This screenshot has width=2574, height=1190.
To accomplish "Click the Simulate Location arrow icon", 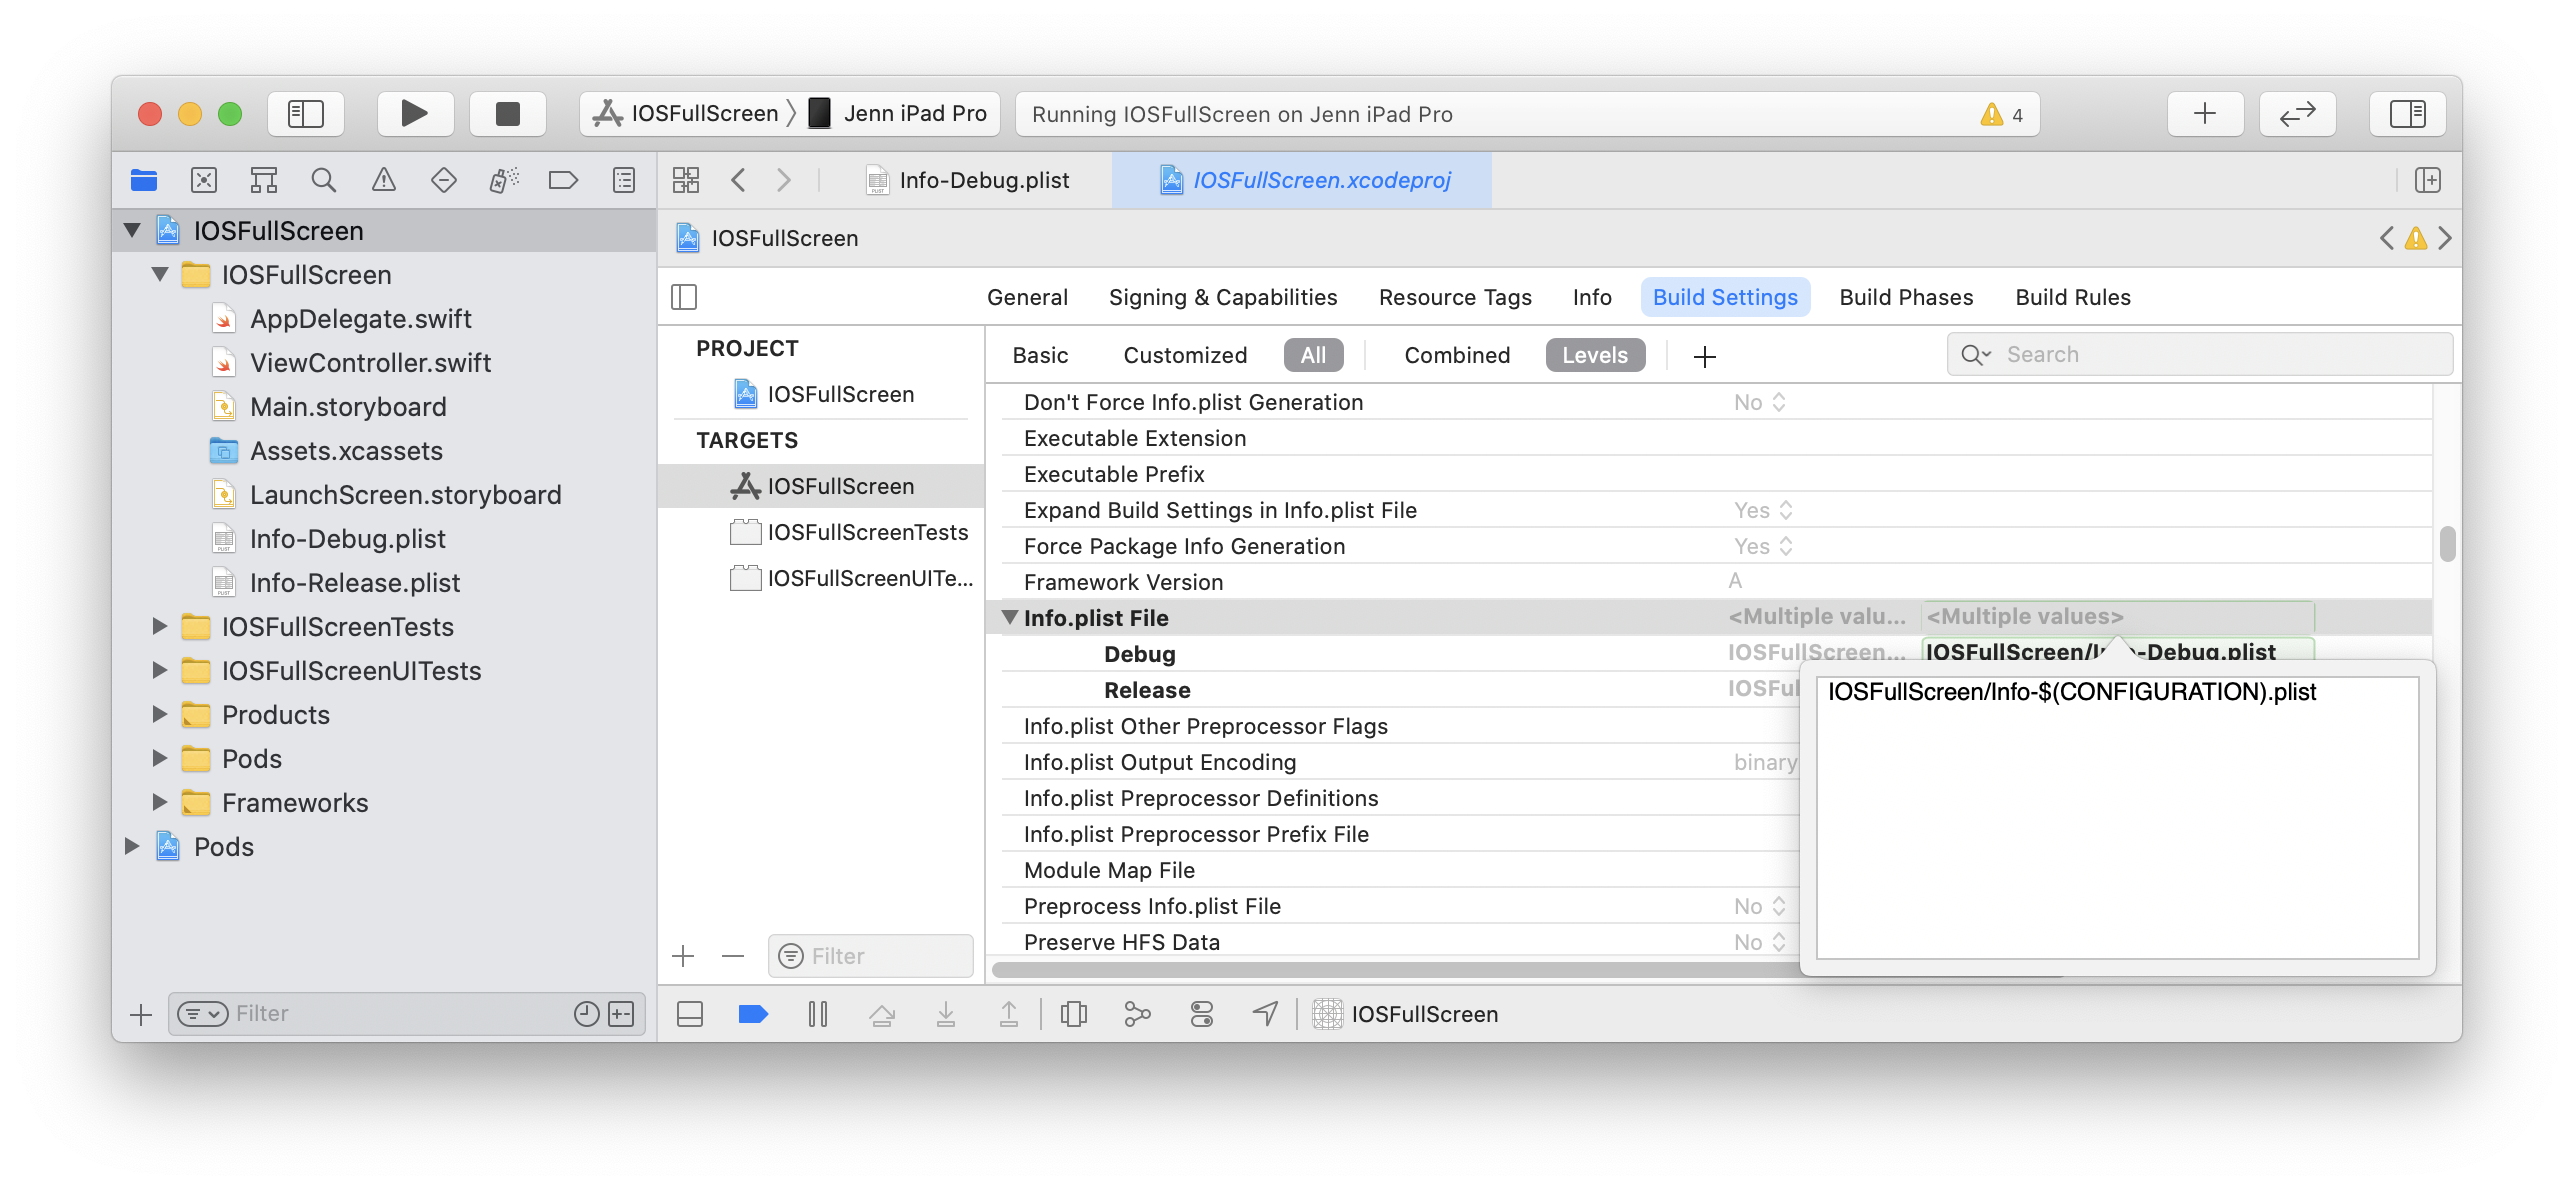I will 1263,1013.
